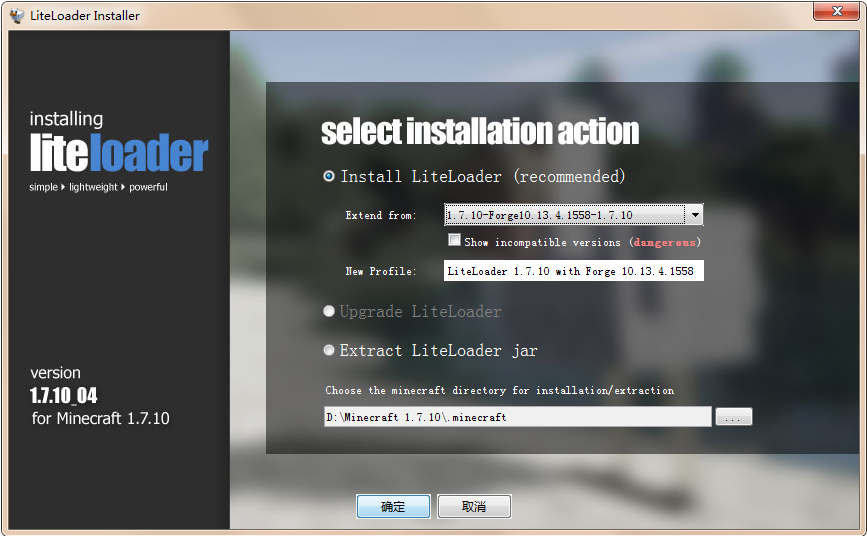
Task: Click the version 1.7.10_04 text
Action: pos(64,396)
